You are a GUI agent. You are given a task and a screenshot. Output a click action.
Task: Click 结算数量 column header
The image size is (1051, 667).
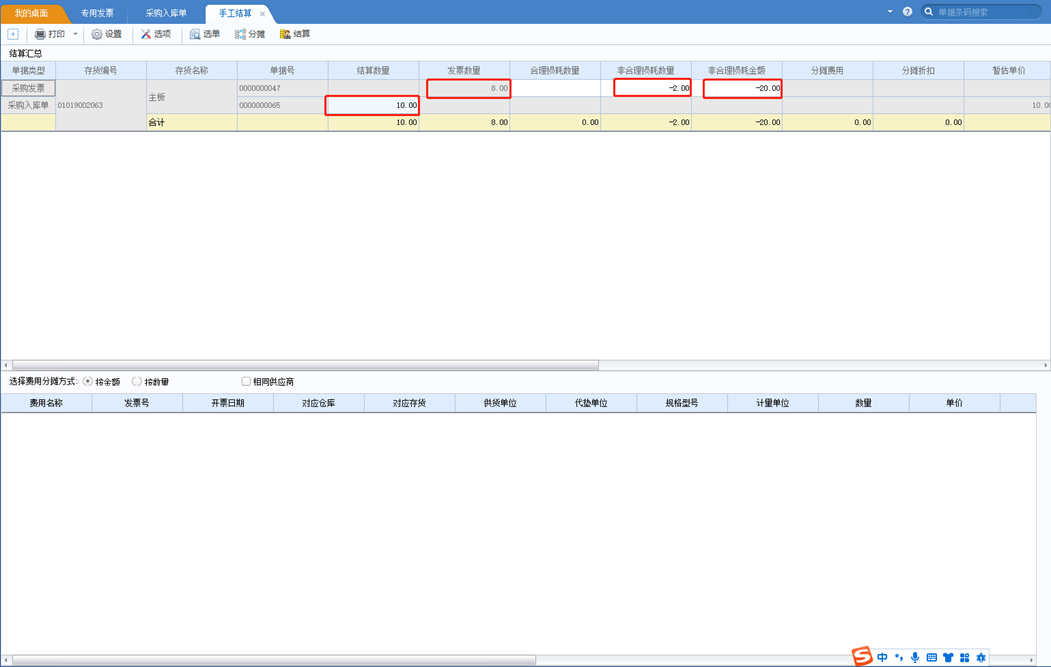click(373, 70)
